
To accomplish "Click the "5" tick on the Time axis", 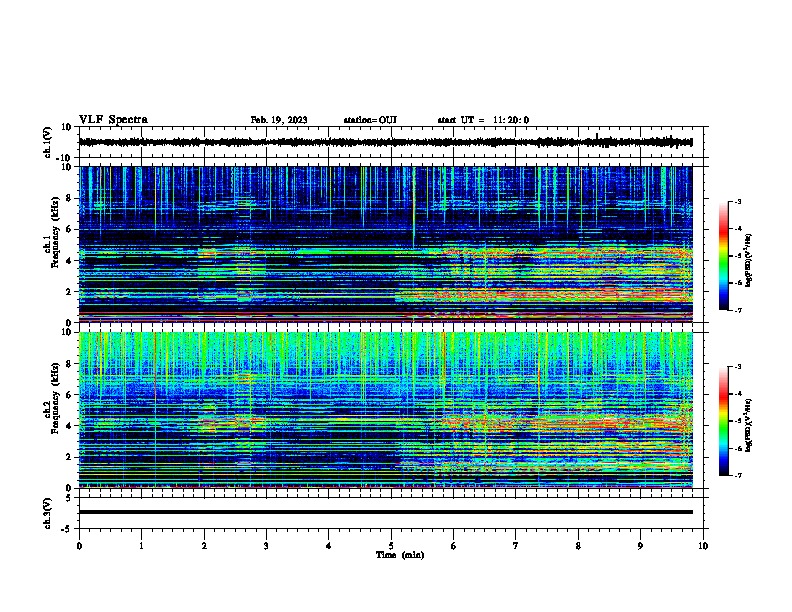I will click(391, 546).
